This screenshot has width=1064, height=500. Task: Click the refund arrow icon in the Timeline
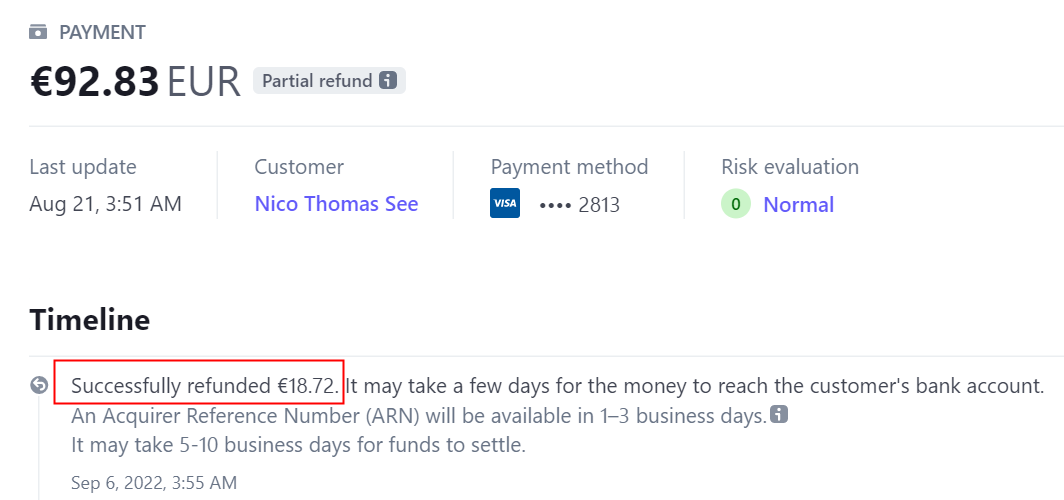coord(39,385)
